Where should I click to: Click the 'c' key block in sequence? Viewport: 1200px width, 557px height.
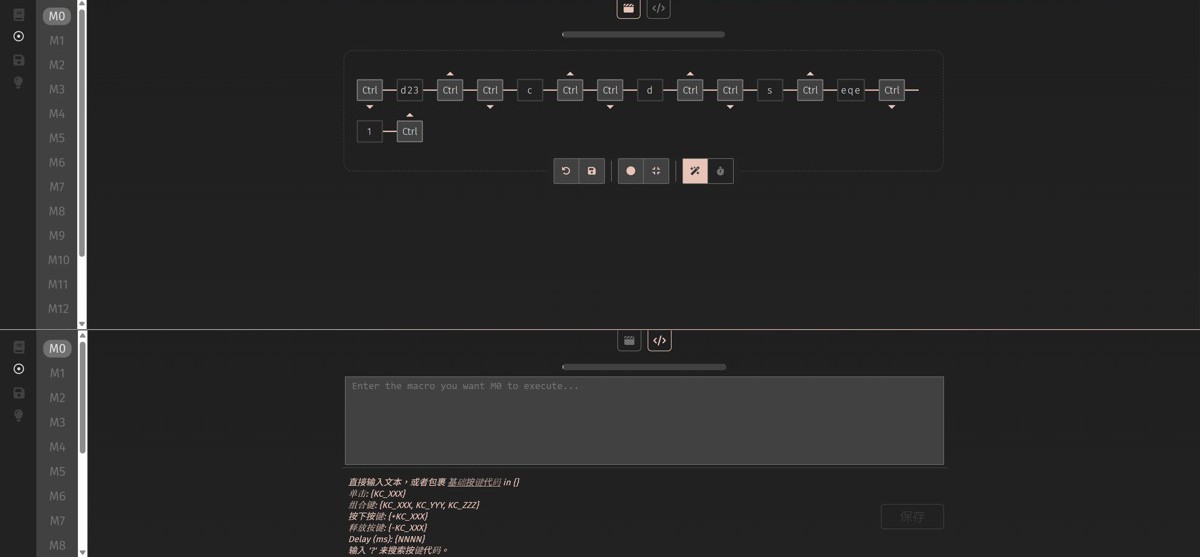click(530, 90)
